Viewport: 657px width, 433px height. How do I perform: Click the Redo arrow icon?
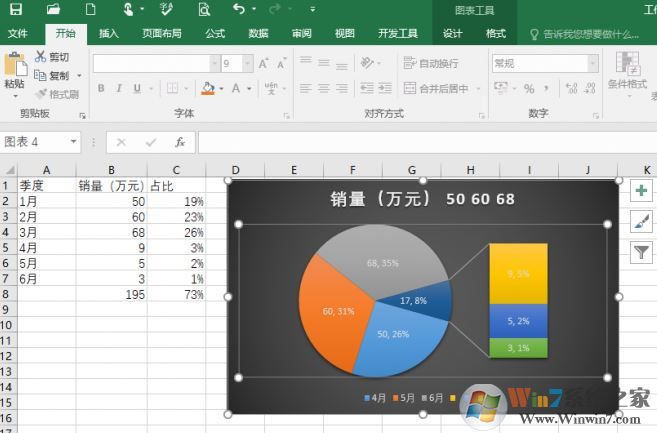click(275, 8)
